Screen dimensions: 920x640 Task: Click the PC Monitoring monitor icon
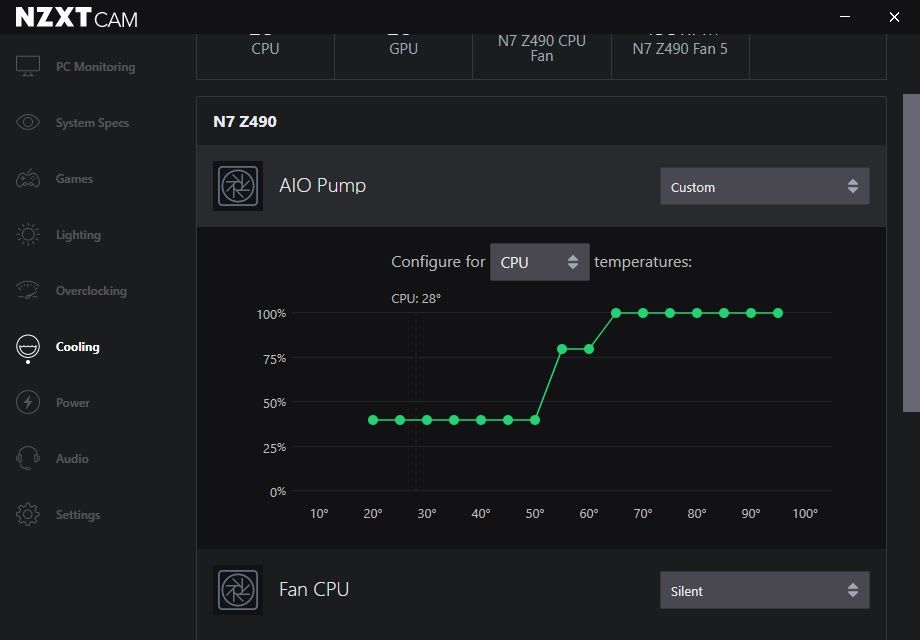[x=28, y=66]
